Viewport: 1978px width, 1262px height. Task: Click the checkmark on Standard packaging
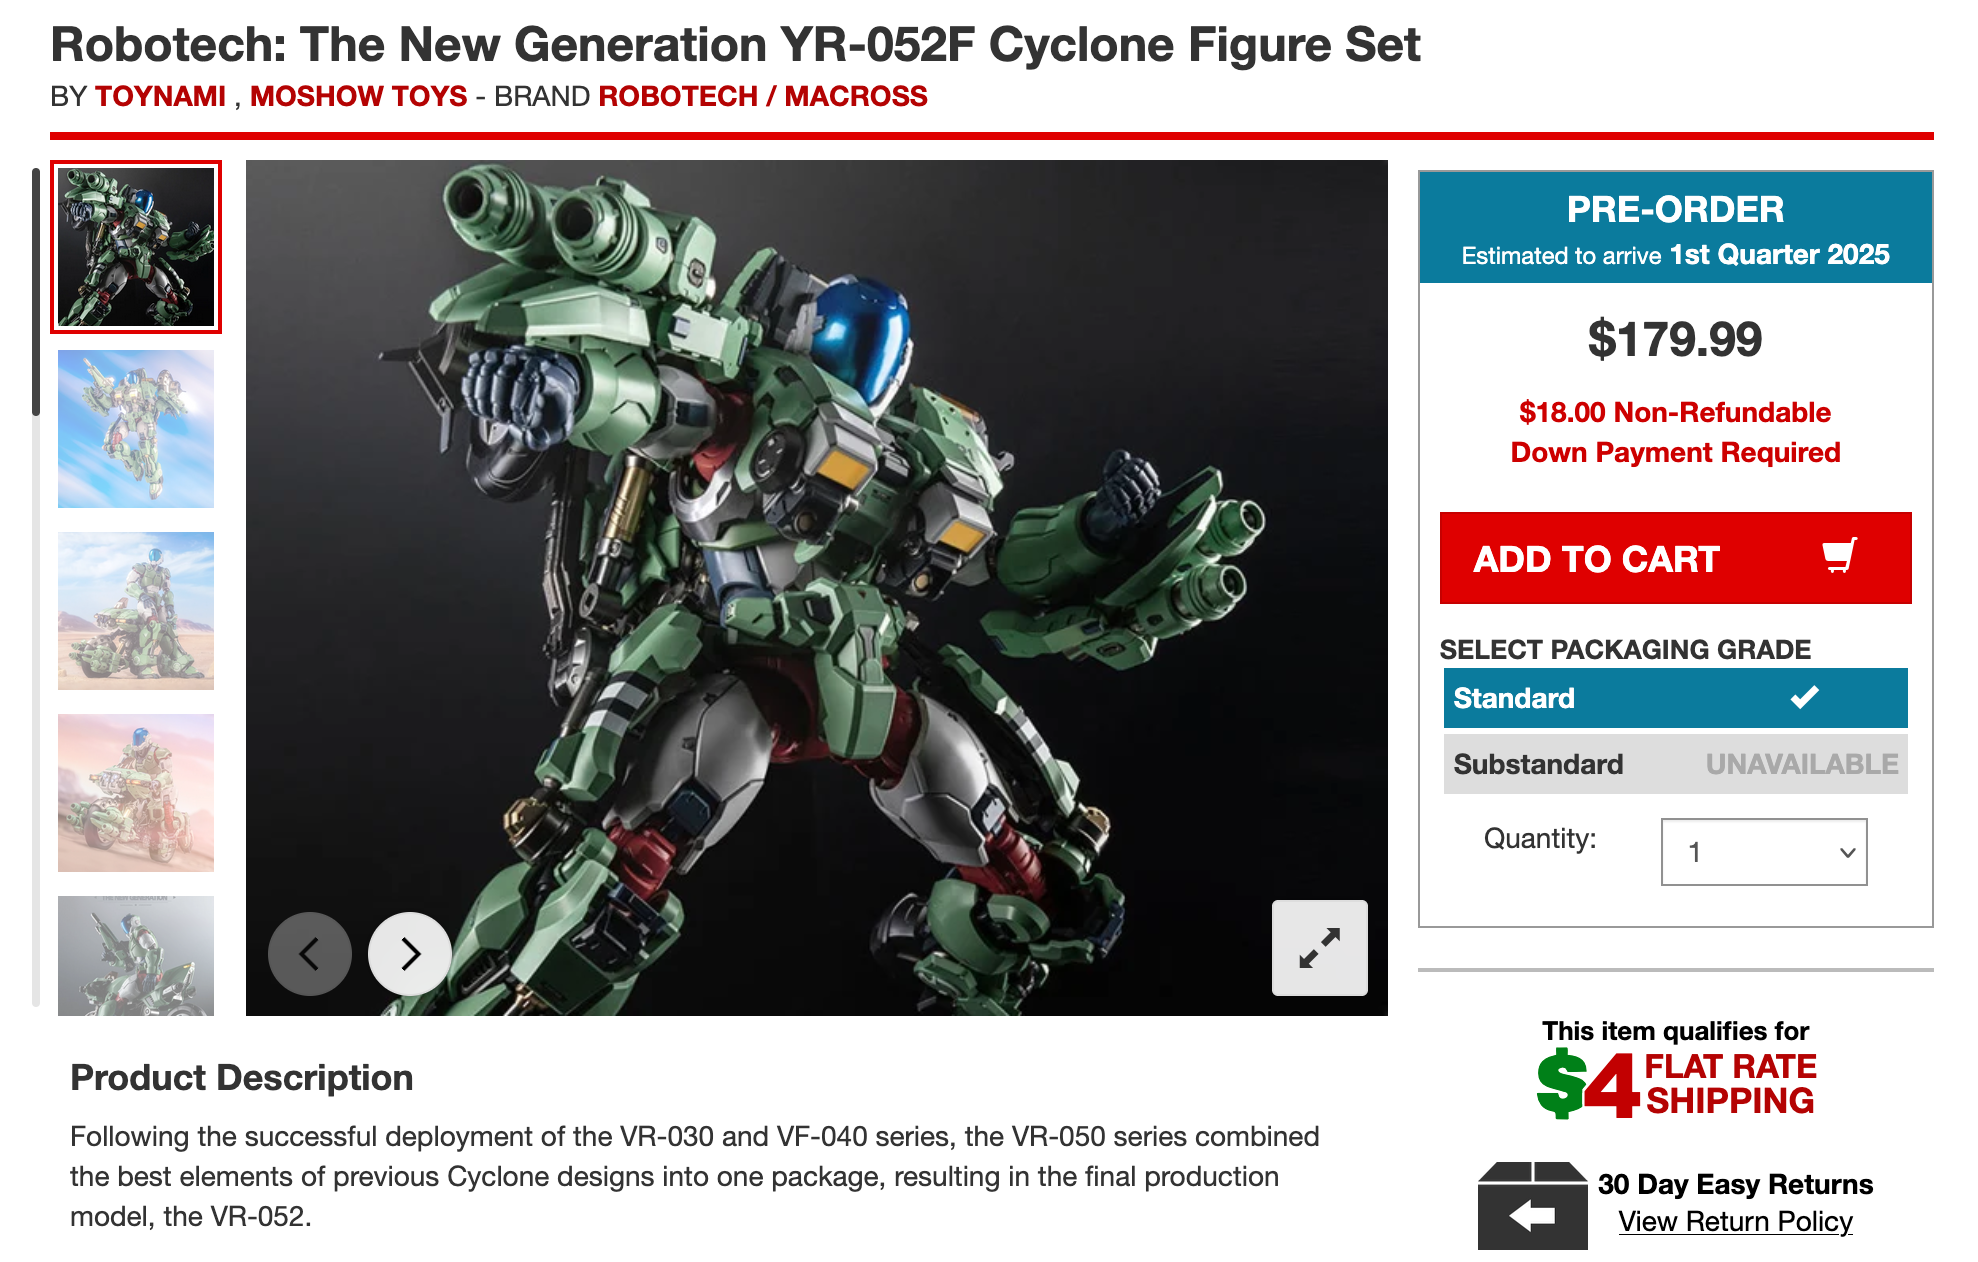pos(1804,697)
